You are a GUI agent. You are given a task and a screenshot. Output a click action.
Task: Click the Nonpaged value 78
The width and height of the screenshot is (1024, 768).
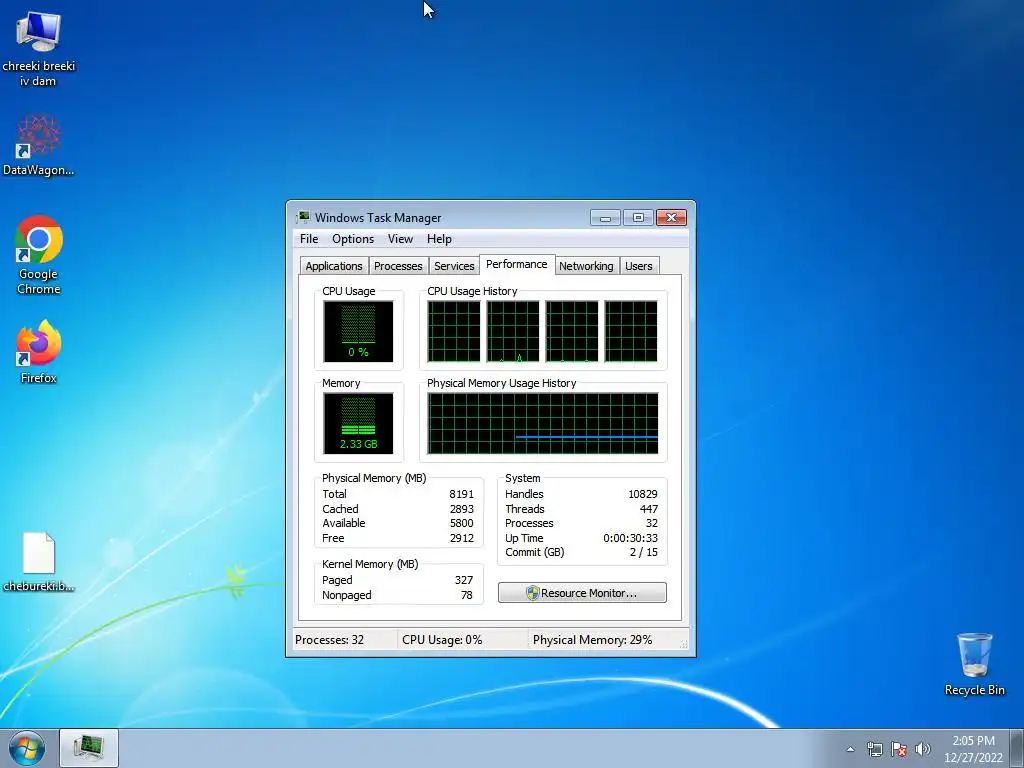click(x=466, y=595)
